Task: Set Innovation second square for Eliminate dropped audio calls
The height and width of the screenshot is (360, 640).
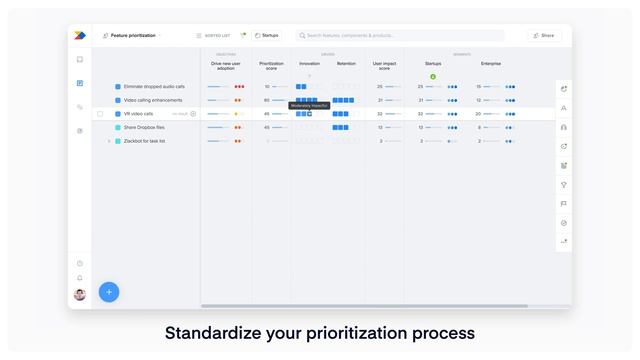Action: click(304, 87)
